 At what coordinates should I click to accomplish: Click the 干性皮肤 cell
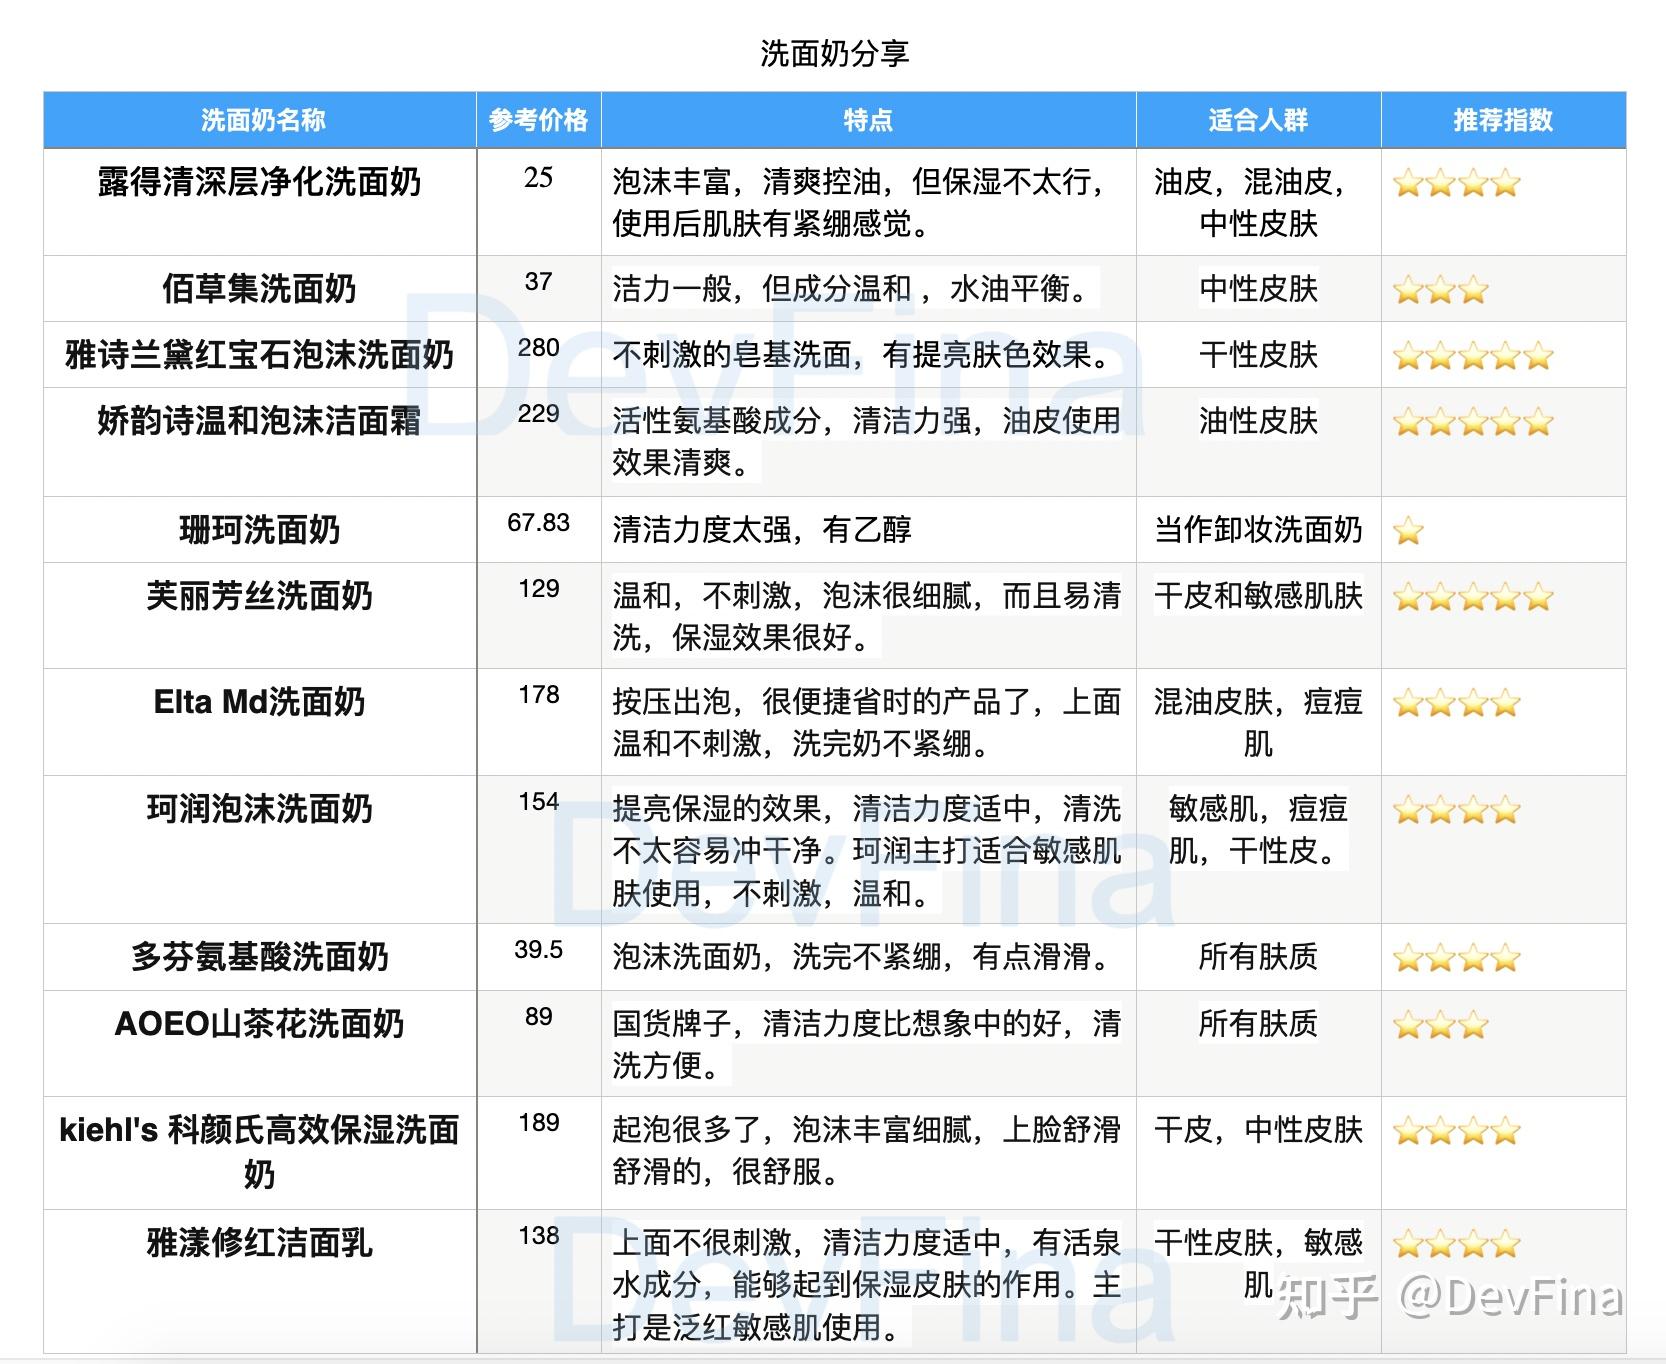(x=1258, y=355)
